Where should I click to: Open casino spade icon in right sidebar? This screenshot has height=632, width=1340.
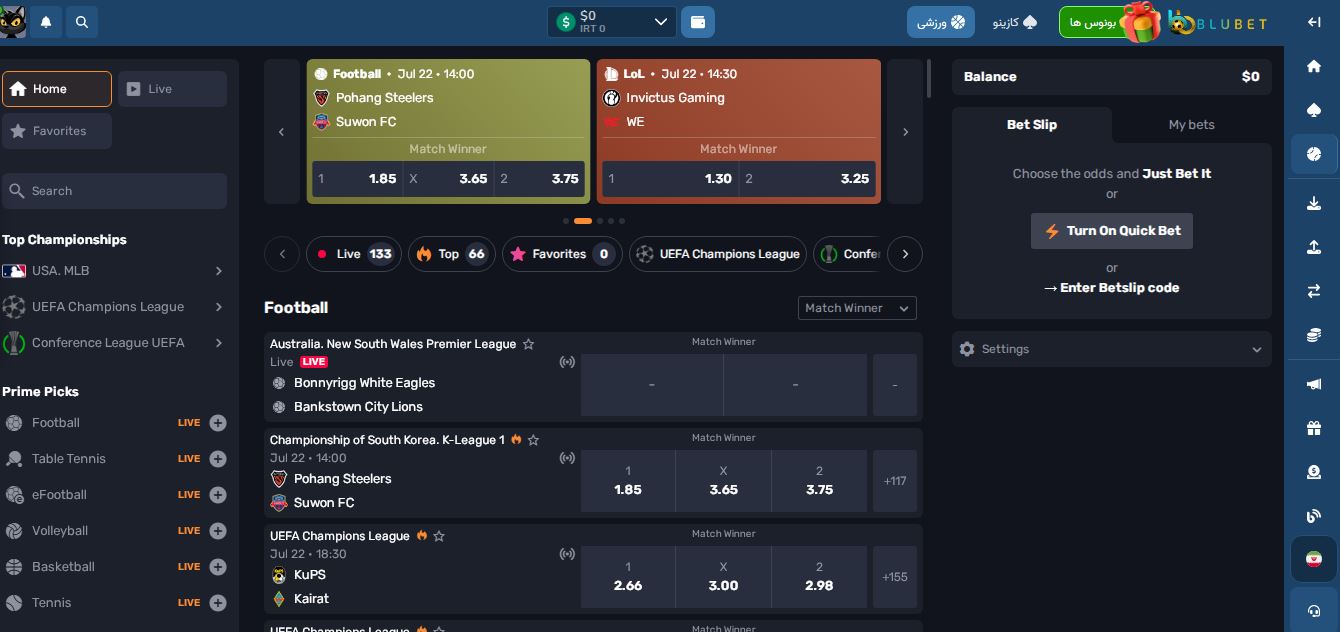(x=1314, y=110)
